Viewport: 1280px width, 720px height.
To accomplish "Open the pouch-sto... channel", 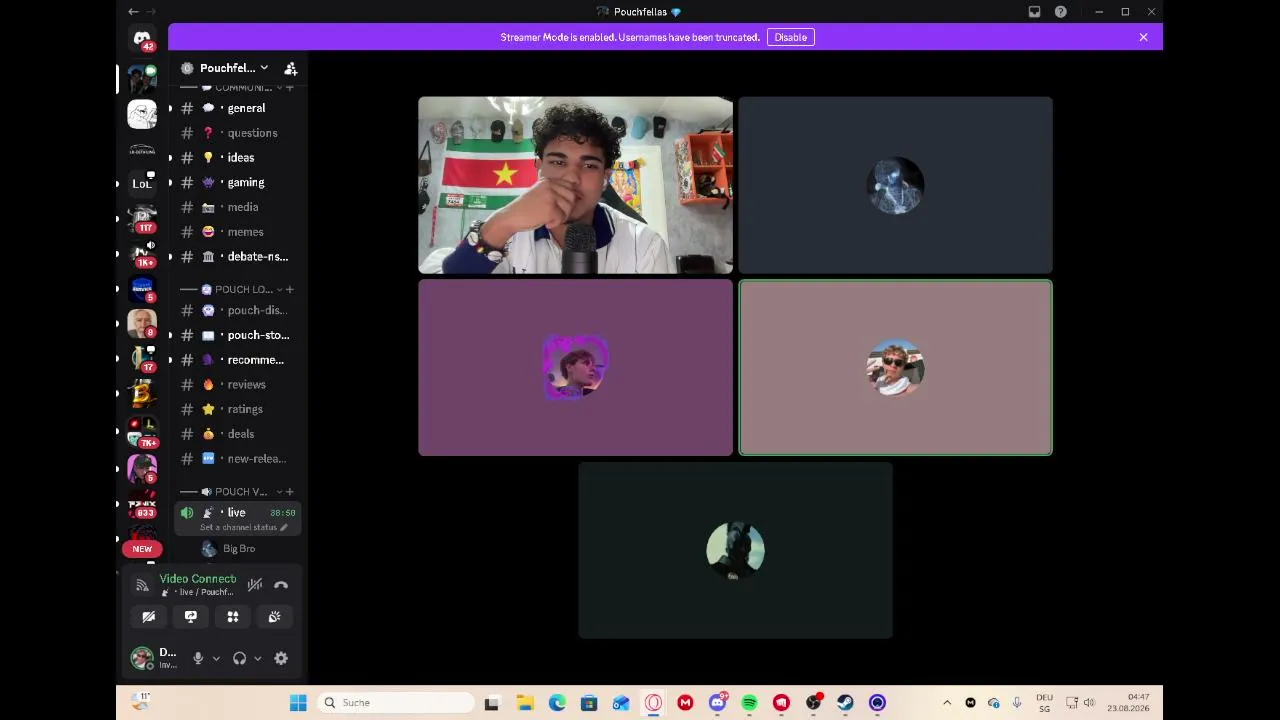I will pyautogui.click(x=236, y=335).
